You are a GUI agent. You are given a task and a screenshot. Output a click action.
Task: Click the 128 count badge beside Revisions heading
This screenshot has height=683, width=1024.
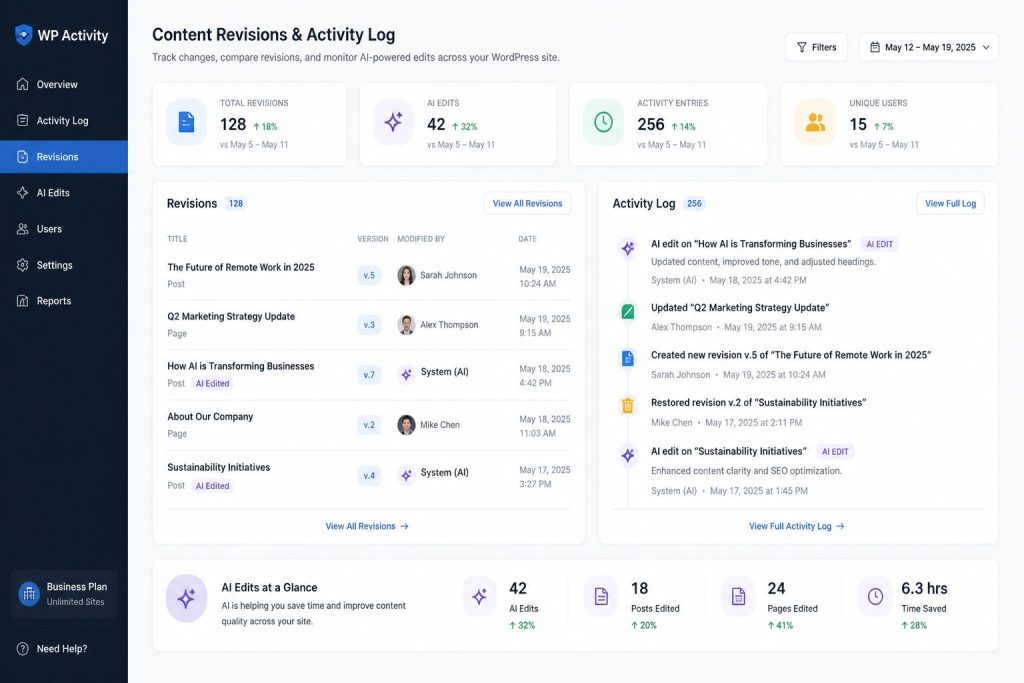pyautogui.click(x=236, y=203)
